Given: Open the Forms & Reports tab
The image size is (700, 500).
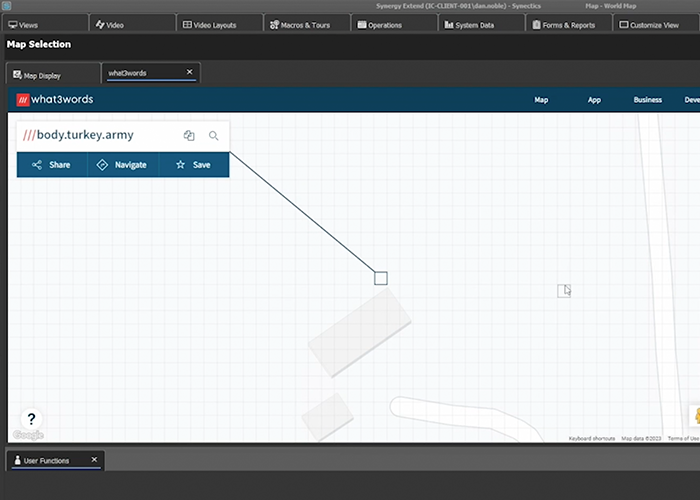Looking at the screenshot, I should 569,25.
